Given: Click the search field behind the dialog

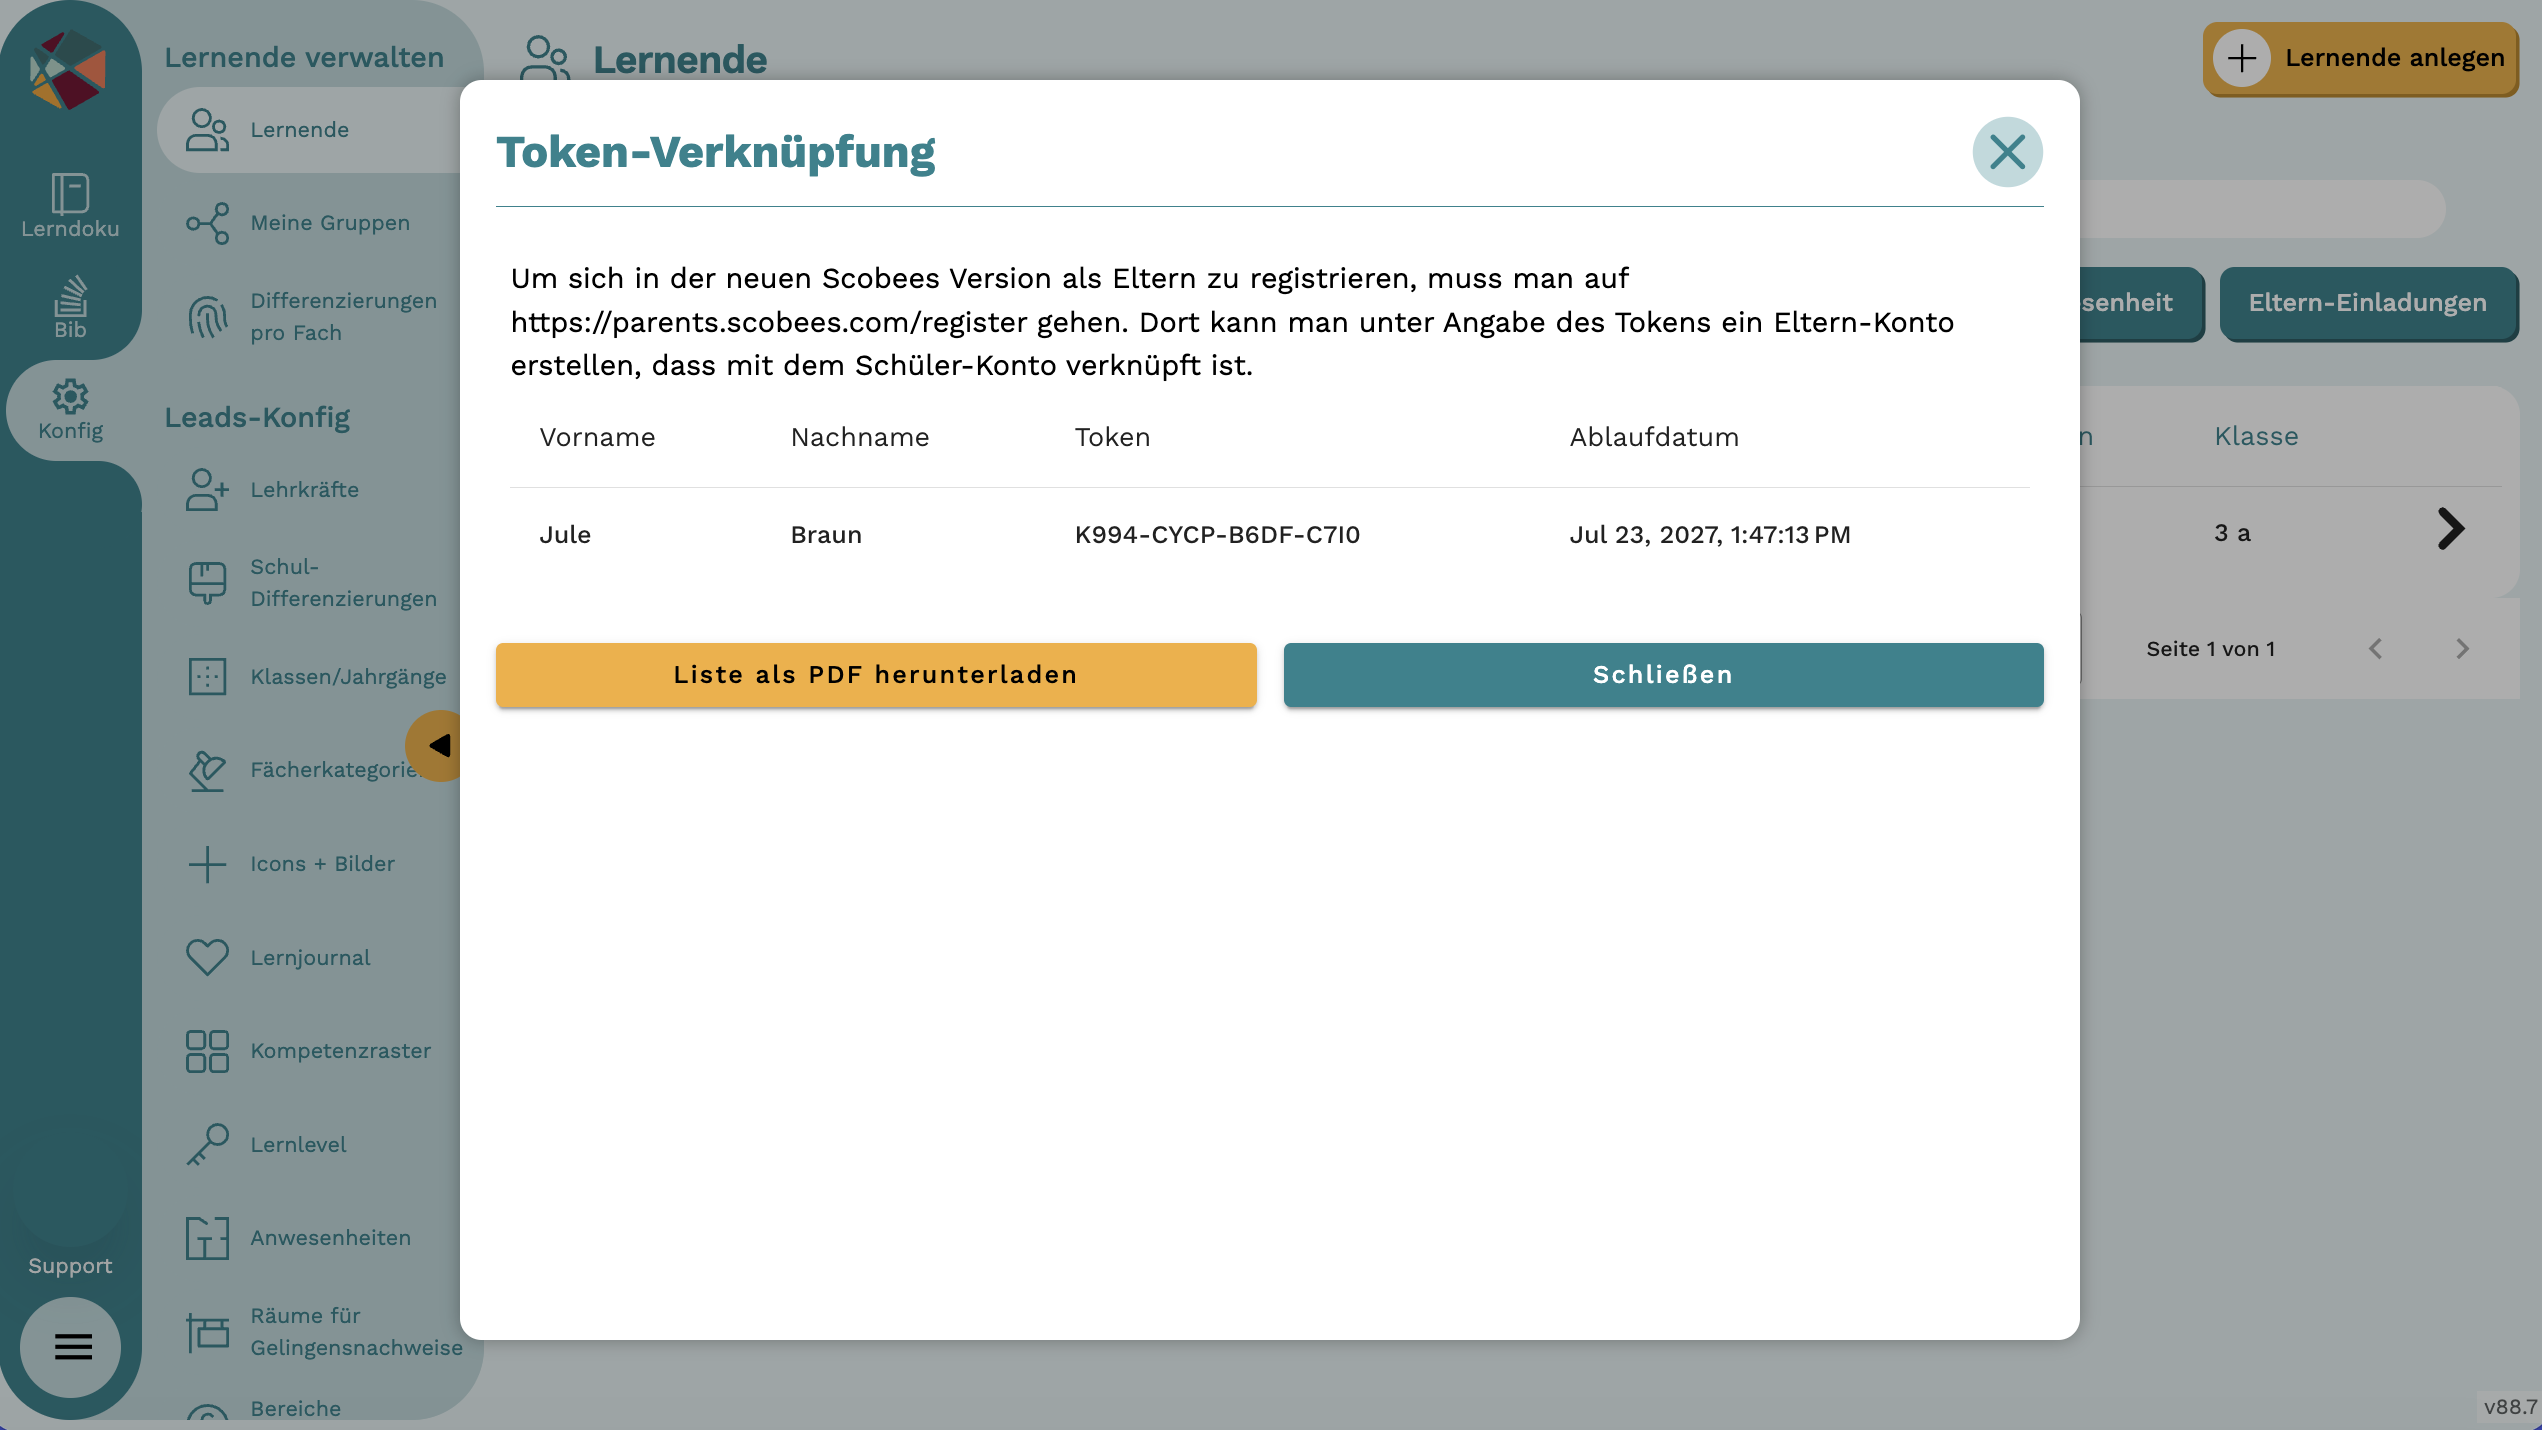Looking at the screenshot, I should pos(2262,209).
